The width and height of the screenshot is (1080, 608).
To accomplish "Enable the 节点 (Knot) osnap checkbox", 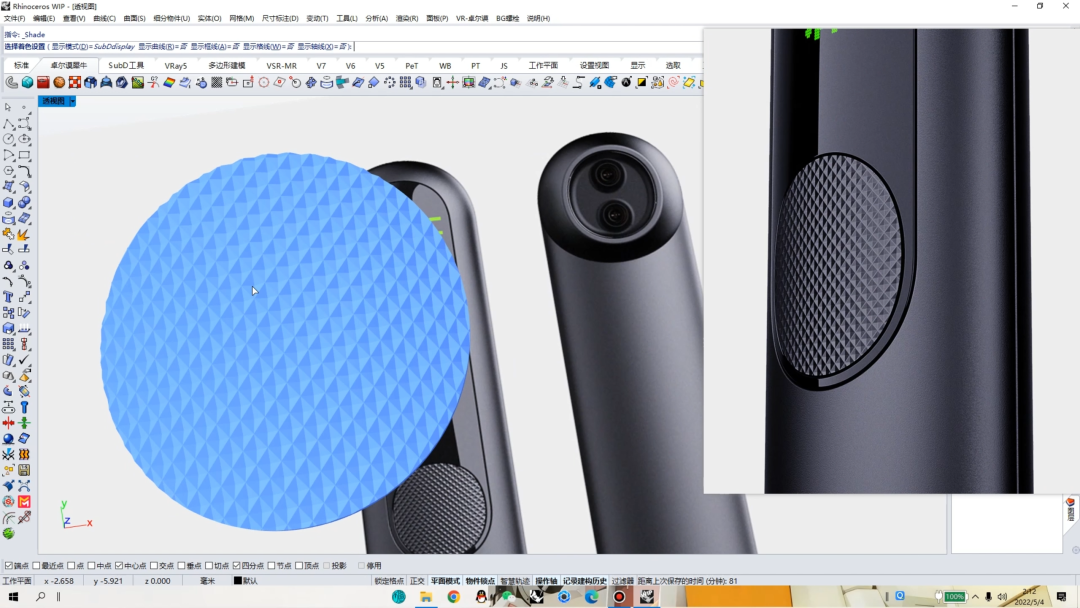I will [x=271, y=566].
